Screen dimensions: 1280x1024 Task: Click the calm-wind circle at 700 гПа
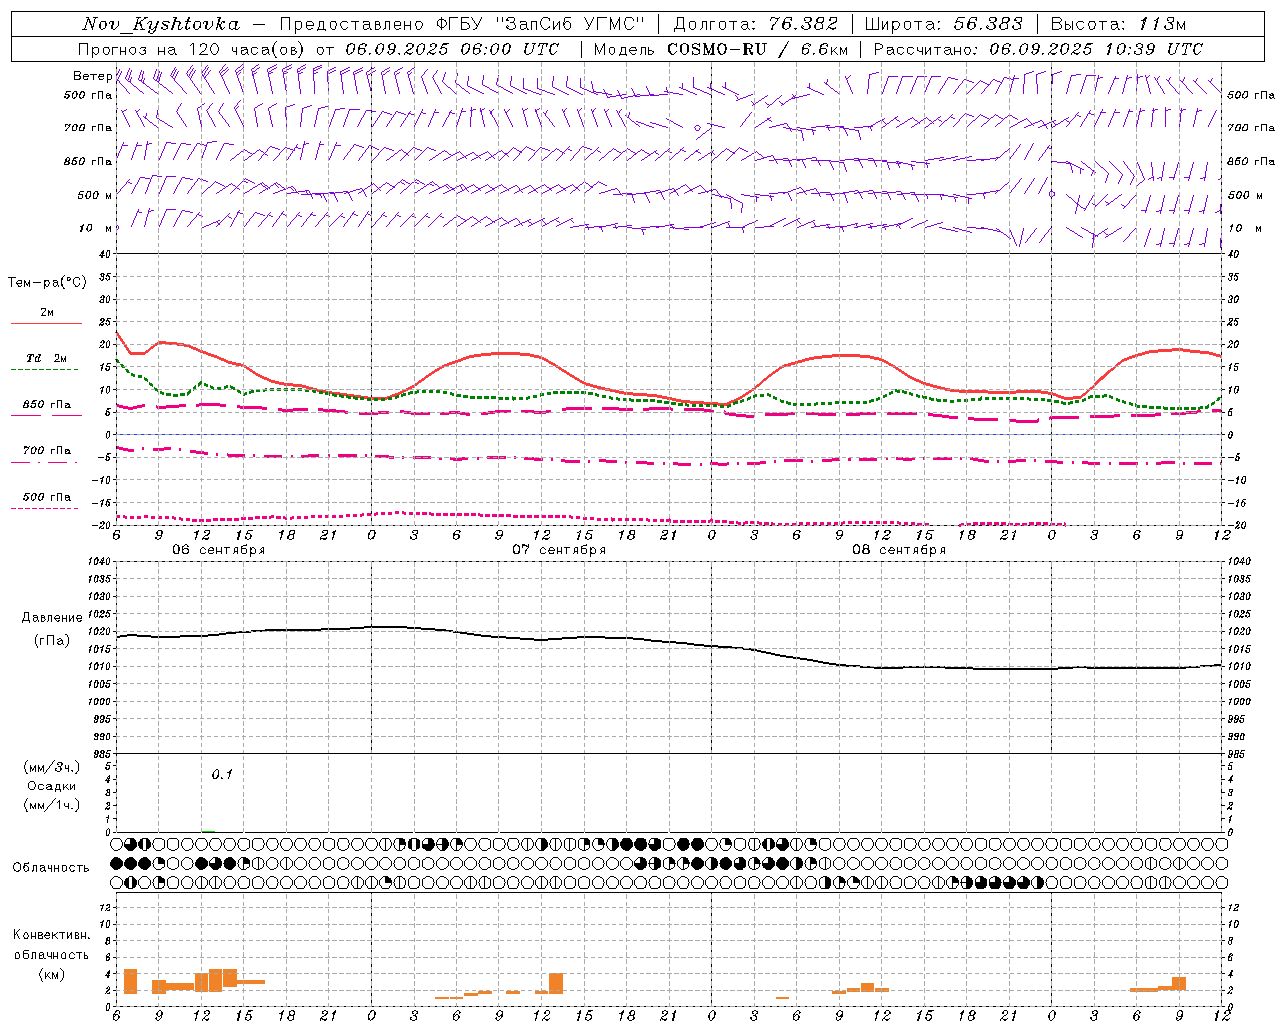pos(698,128)
